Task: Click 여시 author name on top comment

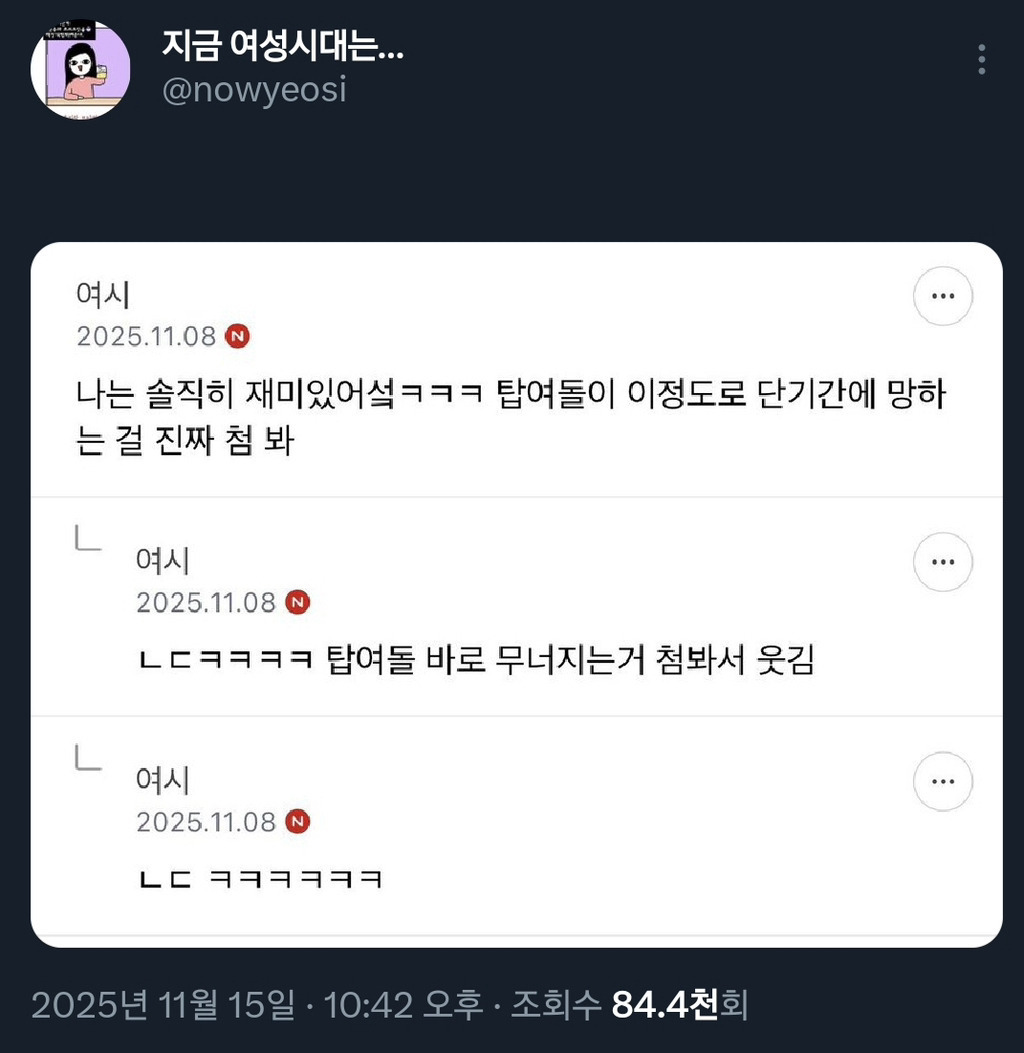Action: click(103, 295)
